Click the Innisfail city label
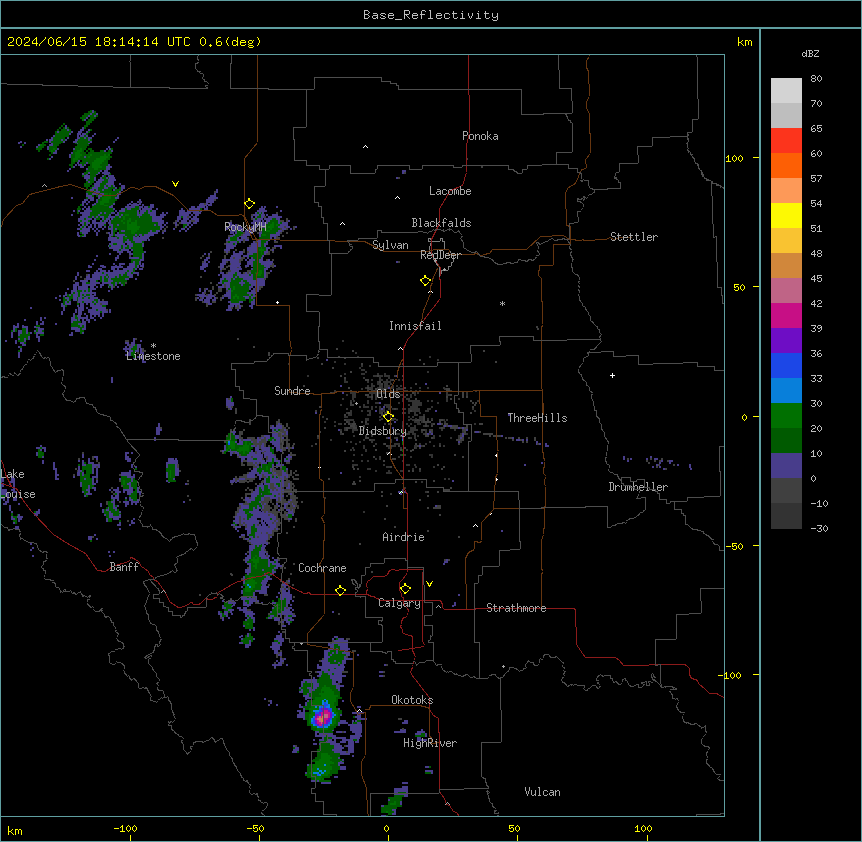 [415, 326]
